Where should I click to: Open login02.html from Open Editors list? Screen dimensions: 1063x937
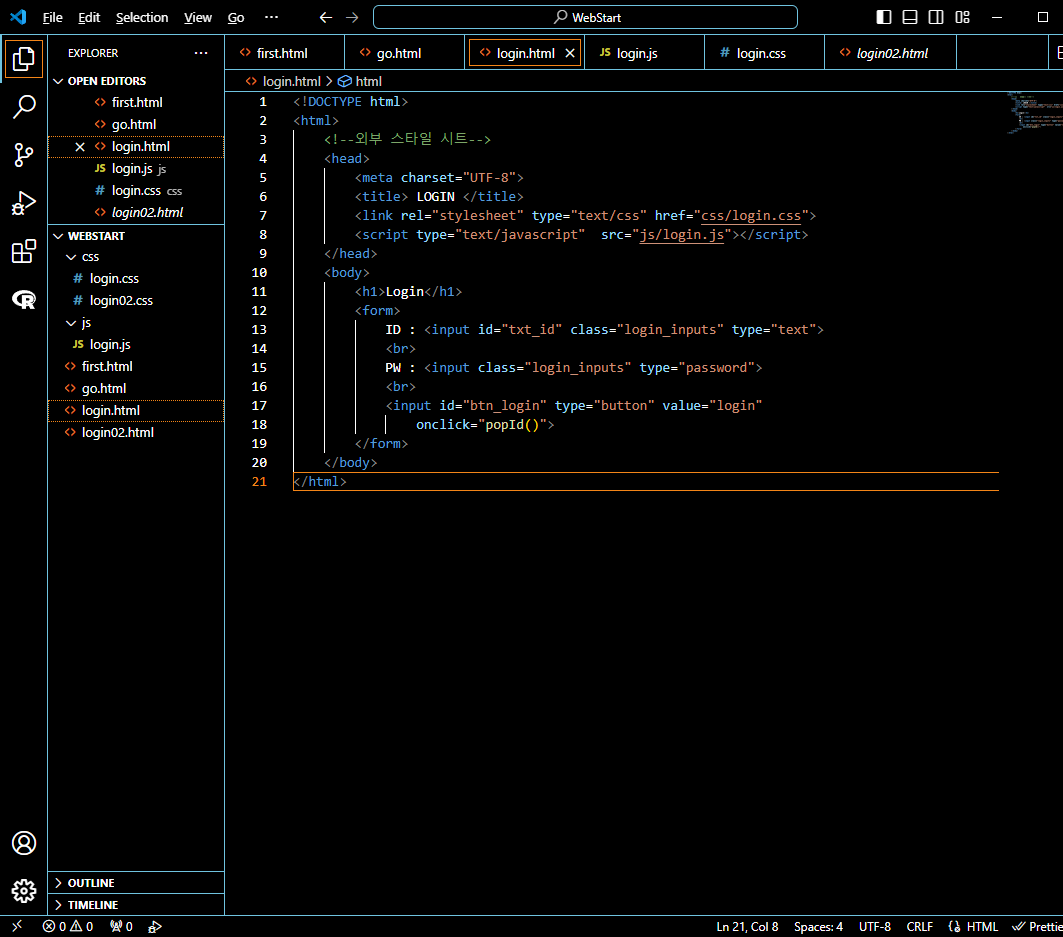click(136, 212)
